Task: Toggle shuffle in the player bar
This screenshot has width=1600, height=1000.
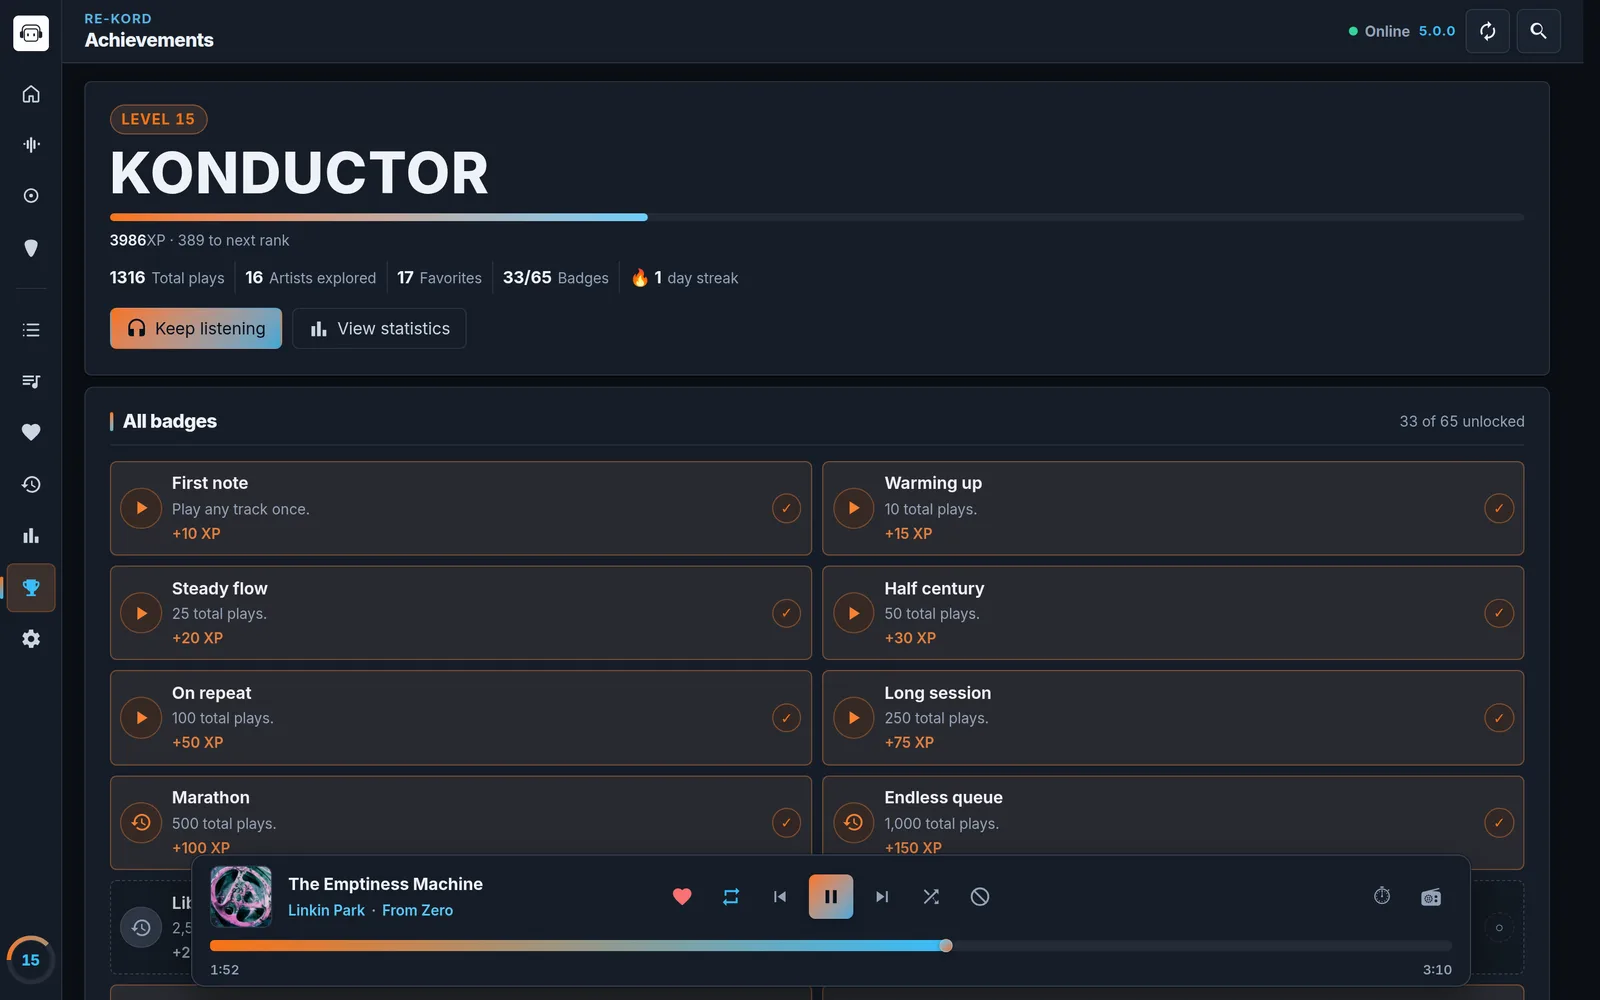Action: coord(931,897)
